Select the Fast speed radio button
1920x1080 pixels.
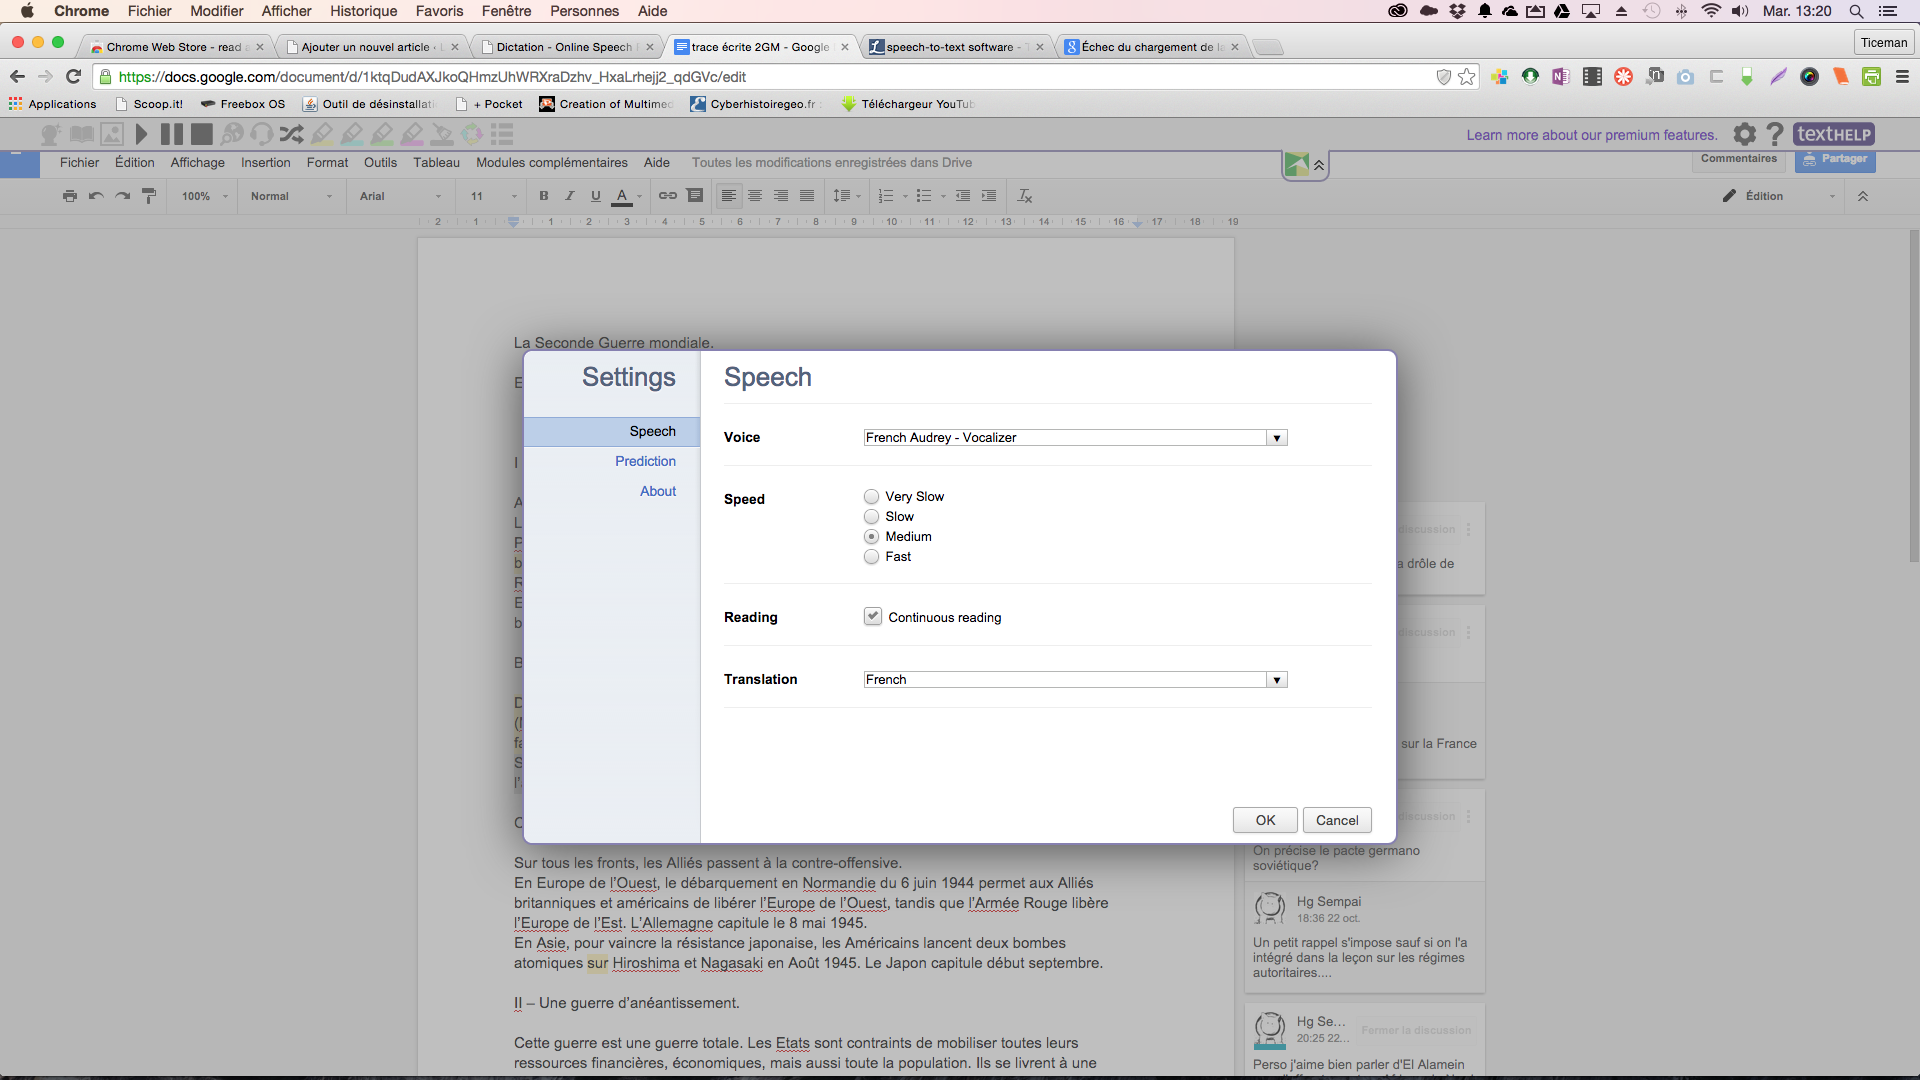coord(870,555)
